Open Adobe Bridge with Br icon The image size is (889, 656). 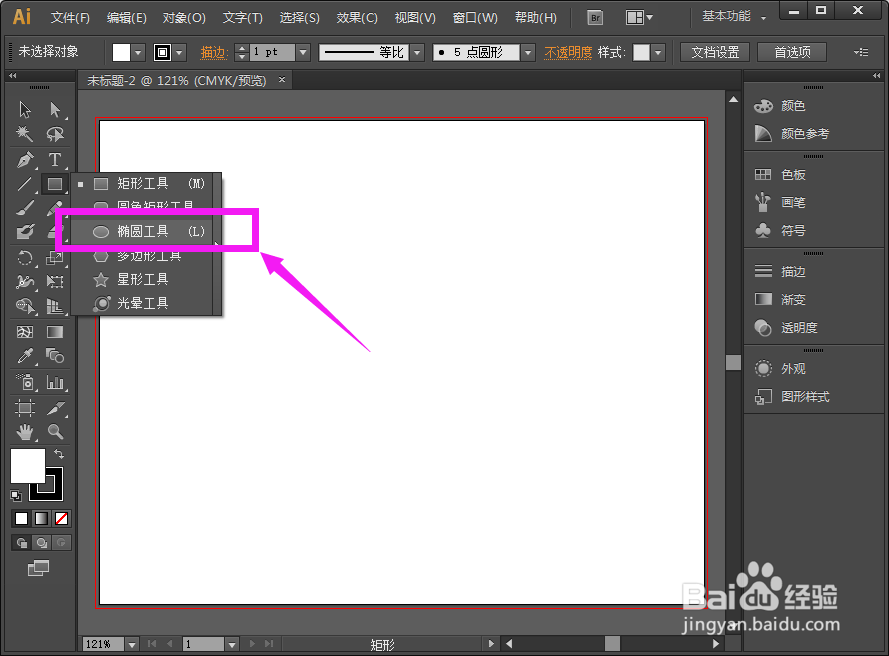595,18
